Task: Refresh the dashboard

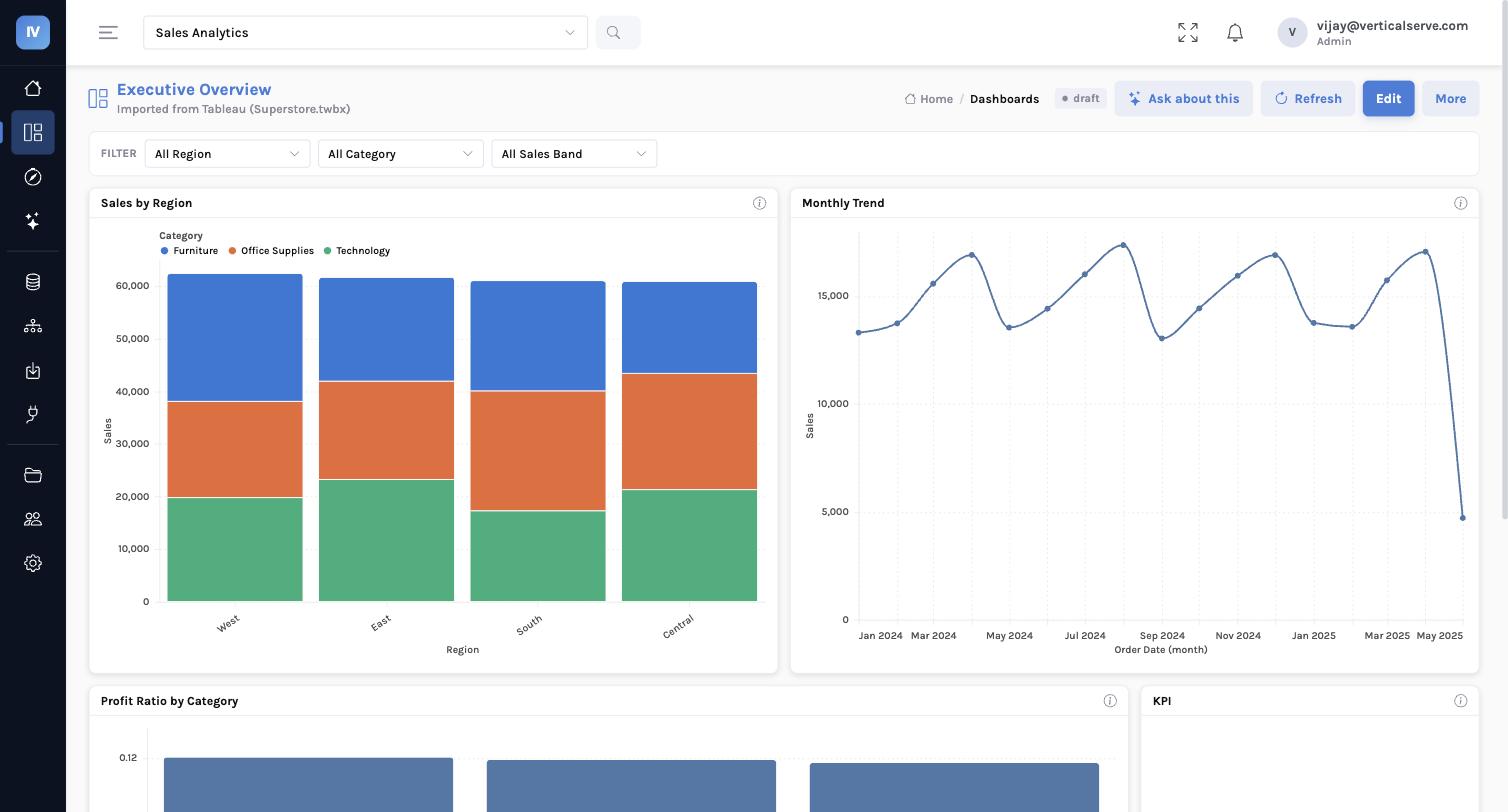Action: click(x=1308, y=99)
